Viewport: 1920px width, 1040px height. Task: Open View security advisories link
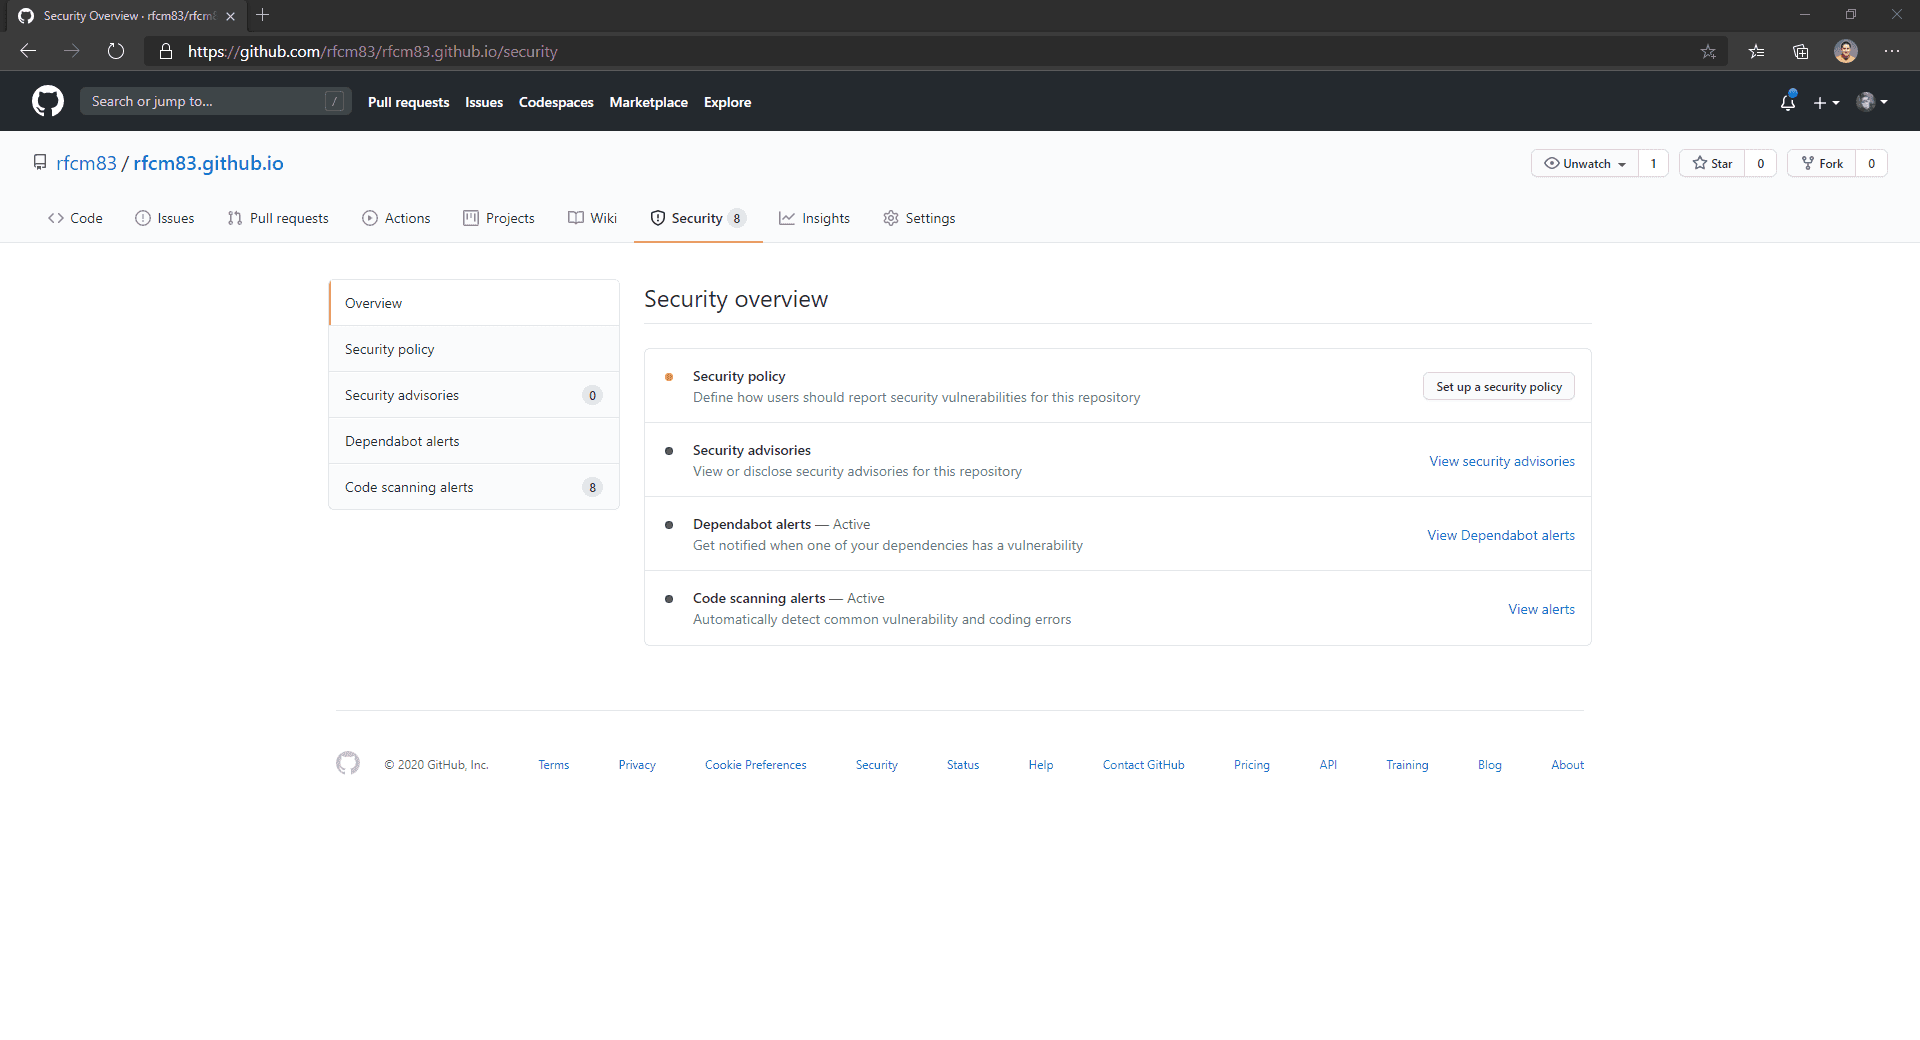click(x=1502, y=461)
